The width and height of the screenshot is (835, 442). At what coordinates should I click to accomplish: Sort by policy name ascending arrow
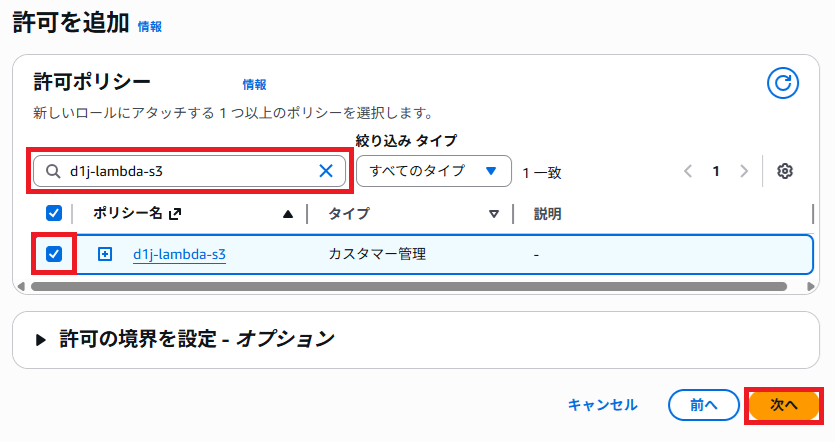pyautogui.click(x=288, y=213)
